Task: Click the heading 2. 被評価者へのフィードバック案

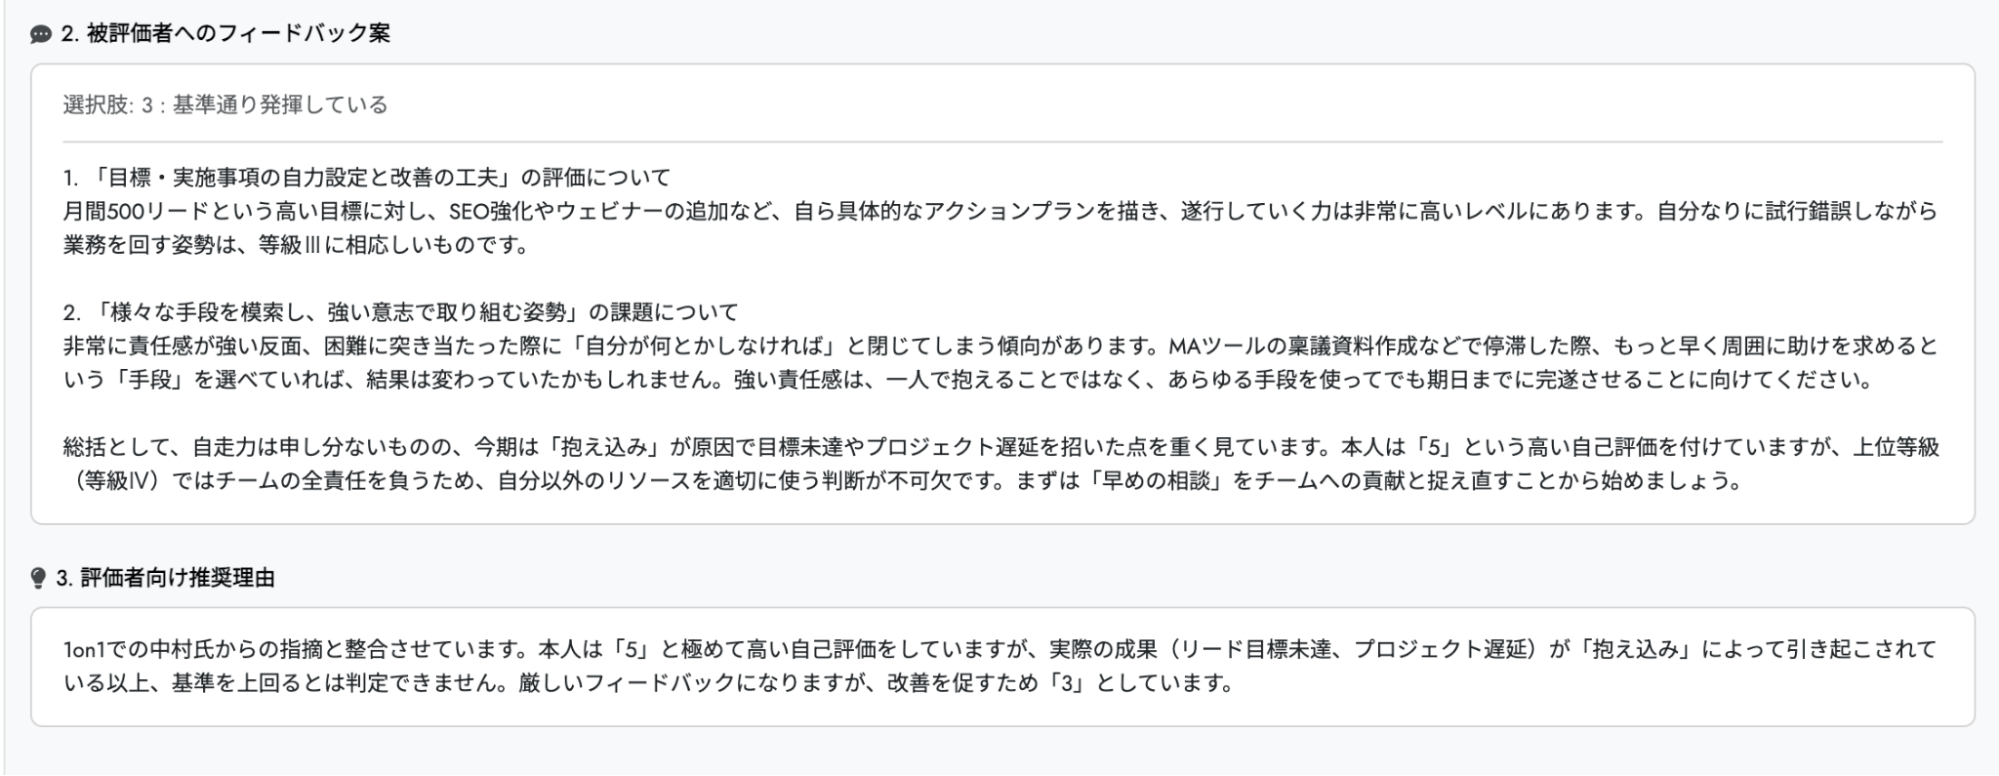Action: [x=225, y=34]
